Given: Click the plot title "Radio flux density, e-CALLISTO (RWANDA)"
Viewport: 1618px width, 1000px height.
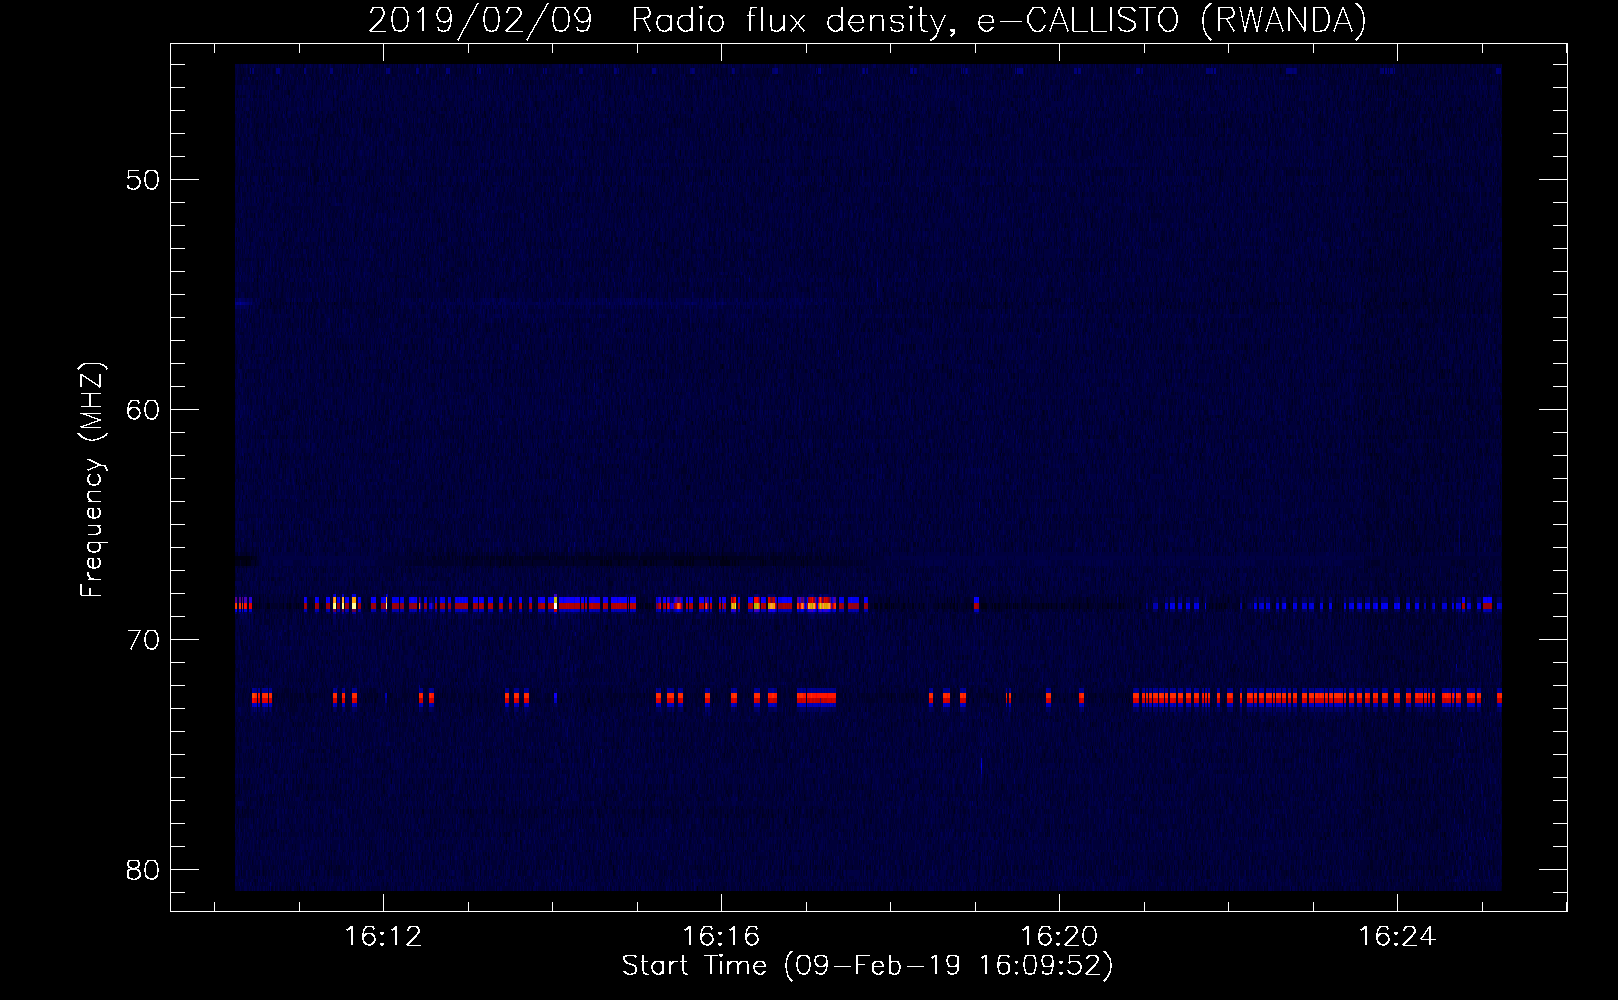Looking at the screenshot, I should [999, 20].
